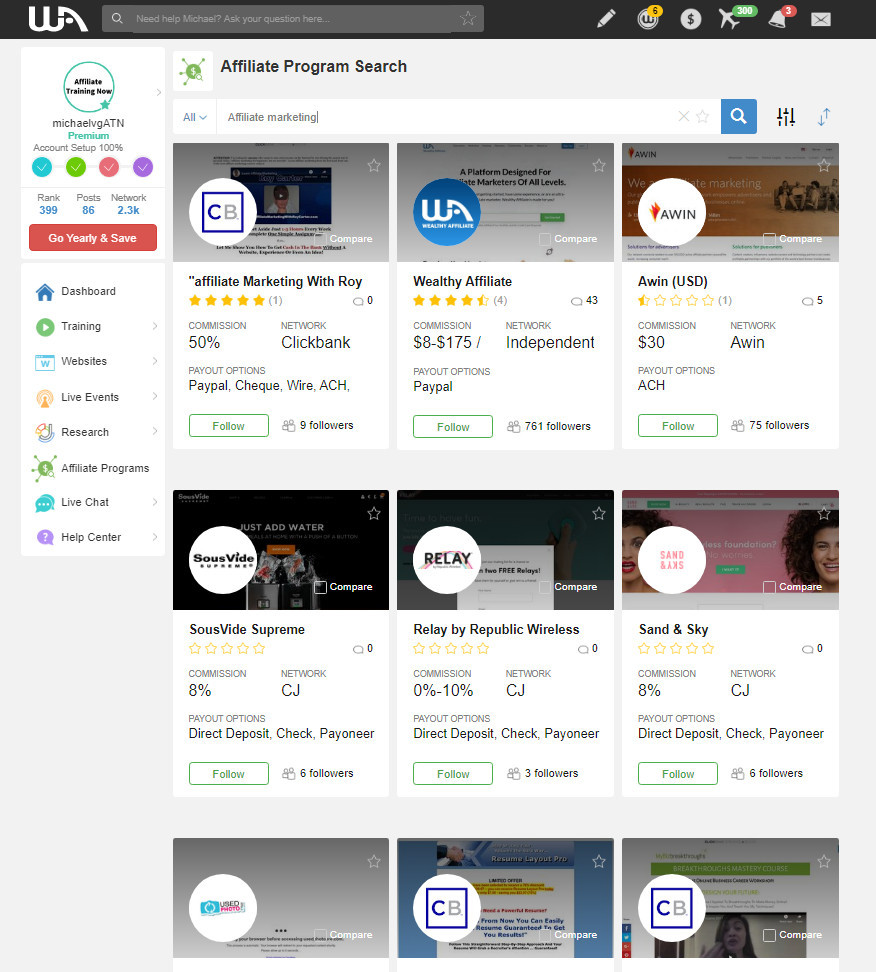Click the Wealthy Affiliate logo in header
Image resolution: width=876 pixels, height=972 pixels.
point(58,19)
